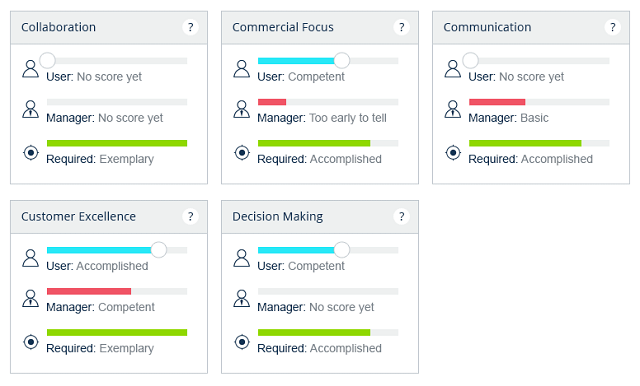Open help for the Customer Excellence card
Screen dimensions: 640x386
tap(190, 216)
